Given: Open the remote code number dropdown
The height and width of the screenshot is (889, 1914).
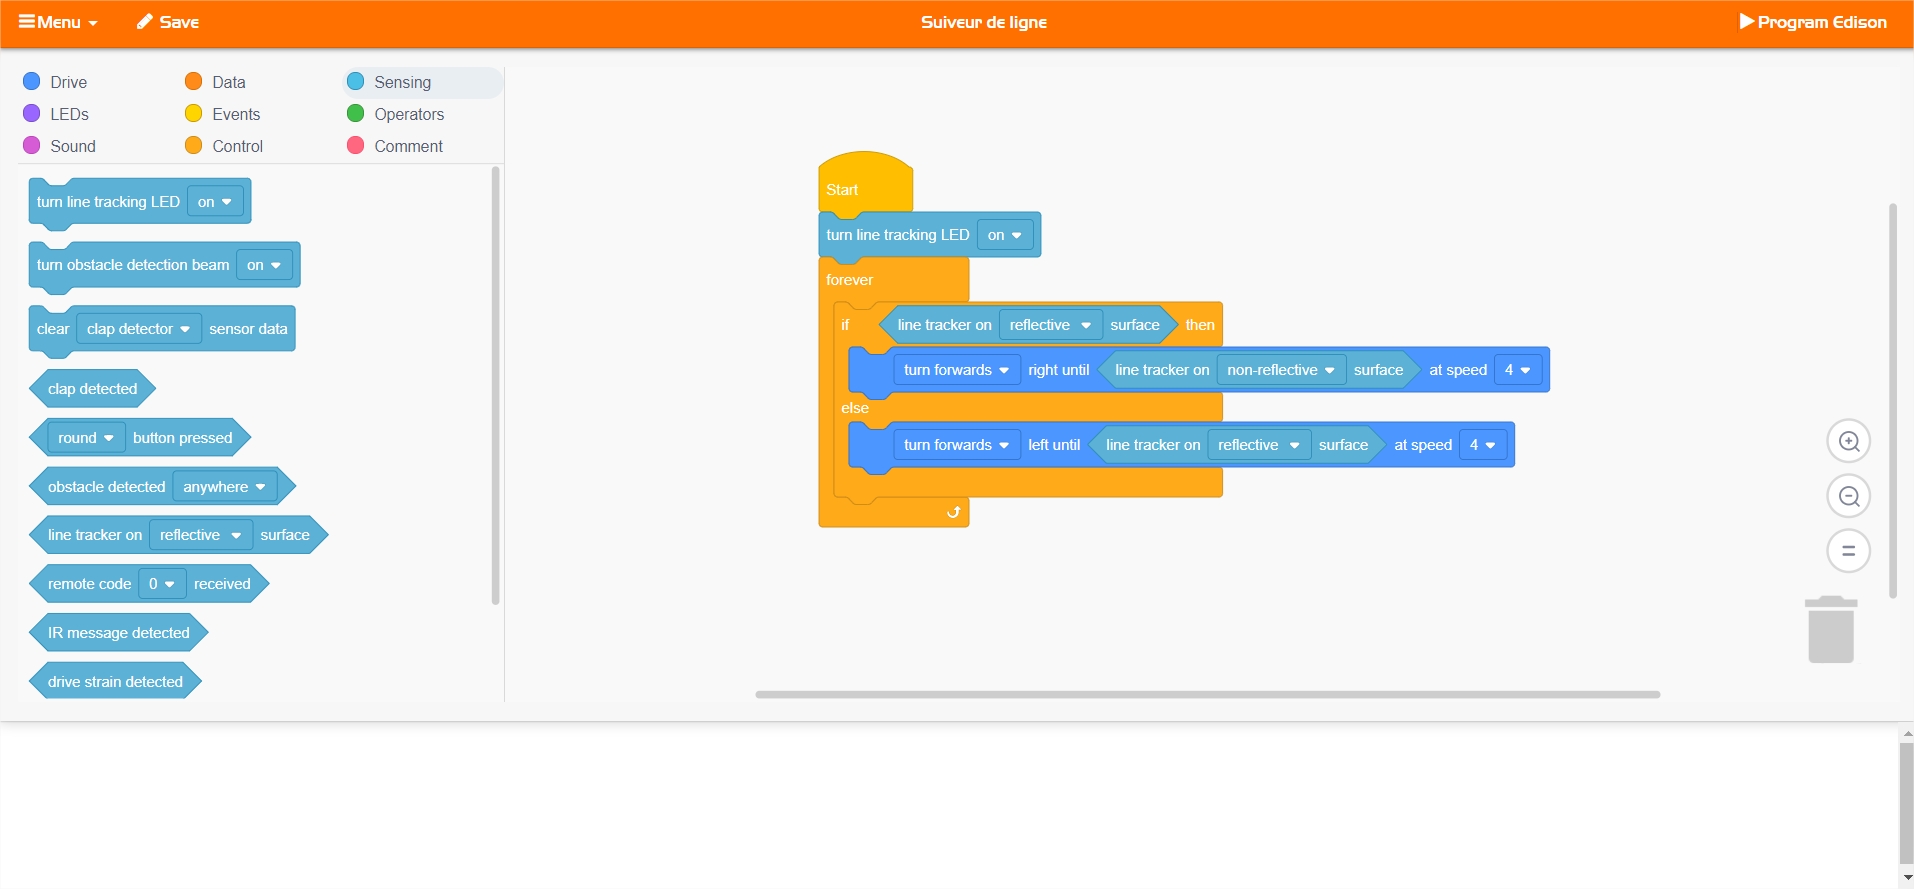Looking at the screenshot, I should 162,584.
